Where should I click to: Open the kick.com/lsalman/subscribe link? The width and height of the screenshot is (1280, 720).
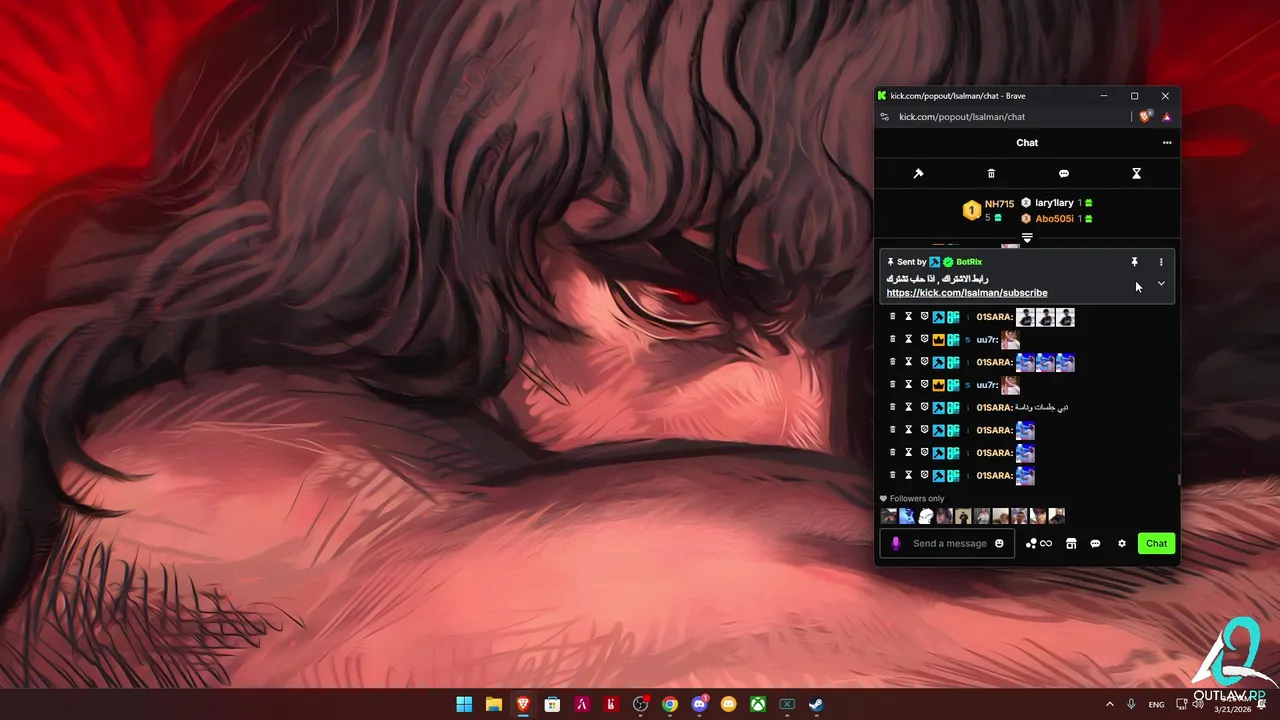967,293
